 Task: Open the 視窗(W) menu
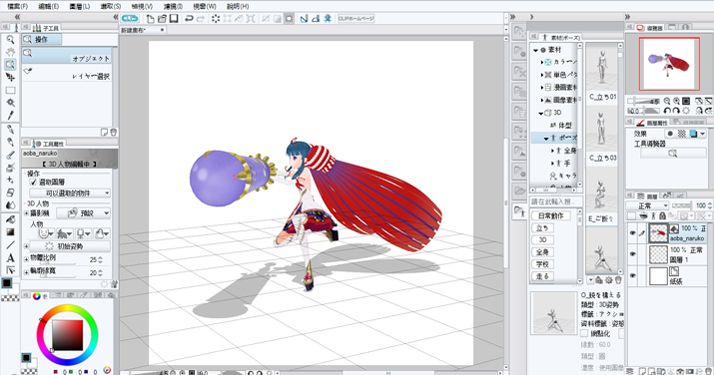coord(204,6)
